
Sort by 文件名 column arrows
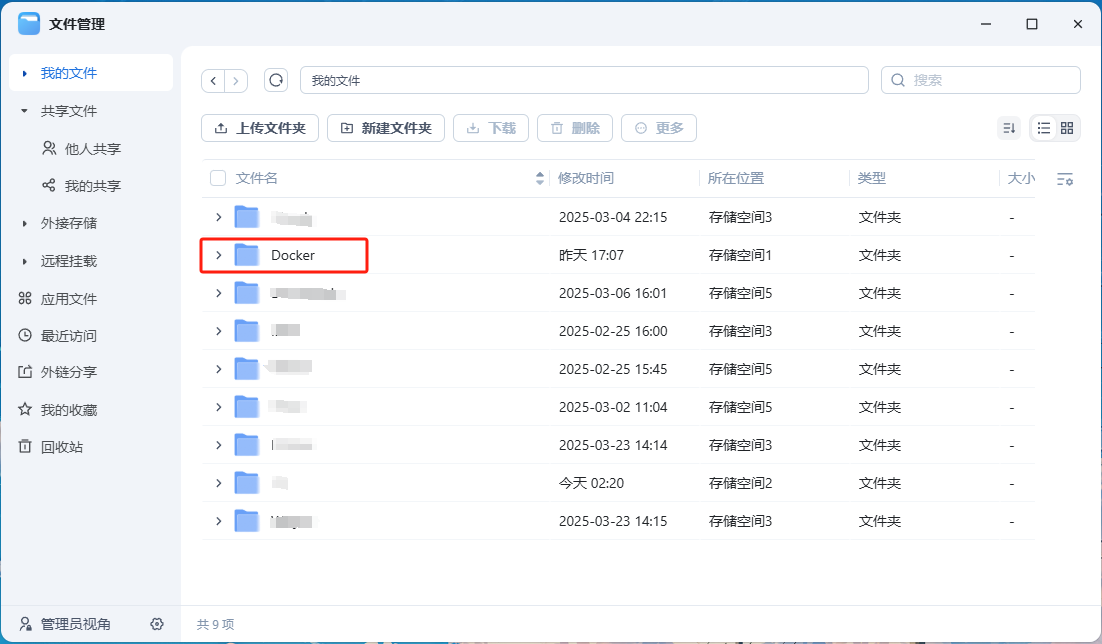pos(540,178)
